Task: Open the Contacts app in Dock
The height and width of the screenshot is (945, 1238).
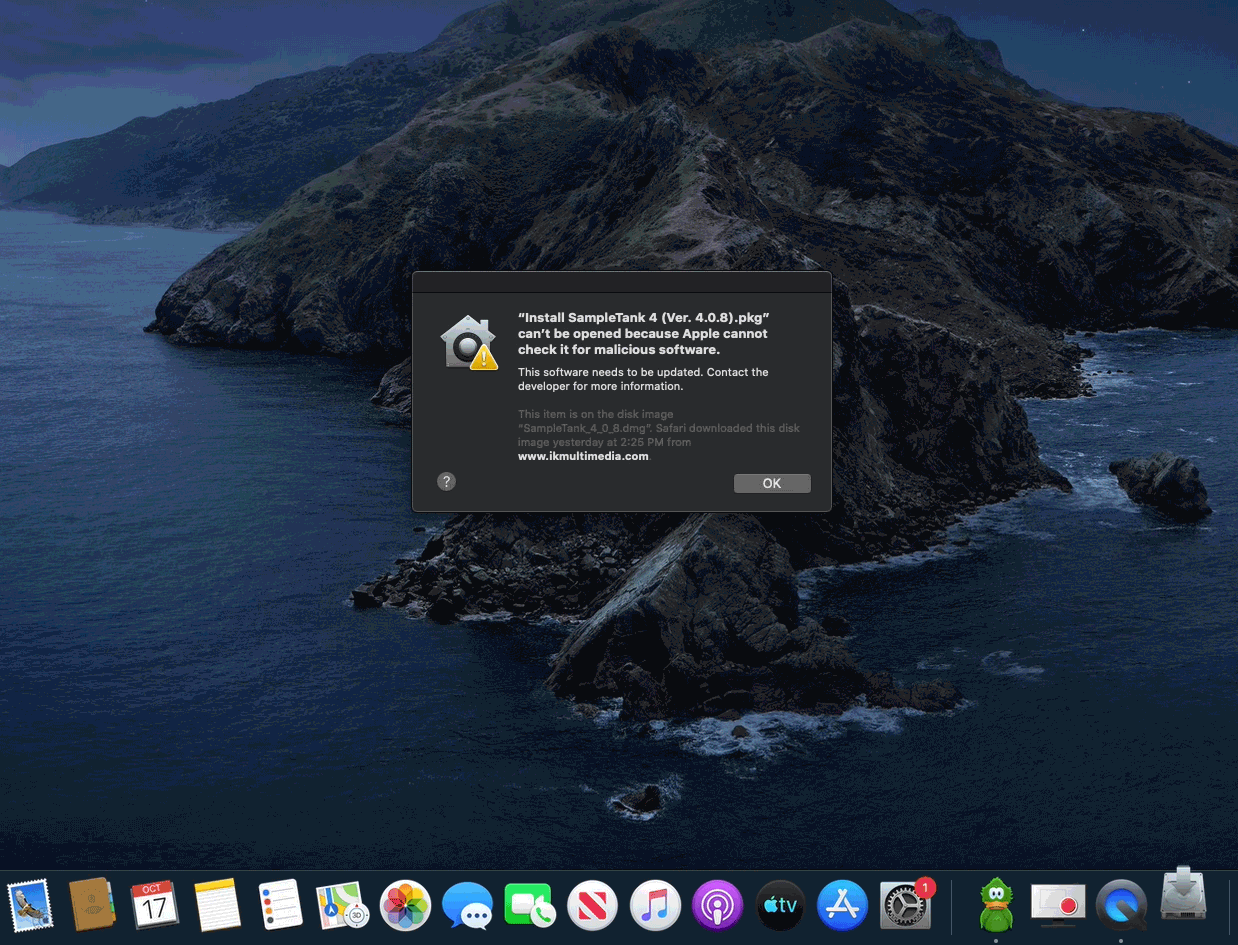Action: pyautogui.click(x=92, y=906)
